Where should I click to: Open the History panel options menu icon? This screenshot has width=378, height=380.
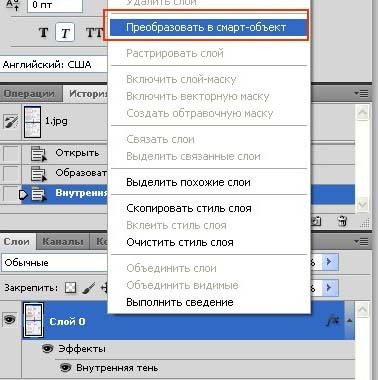(361, 94)
